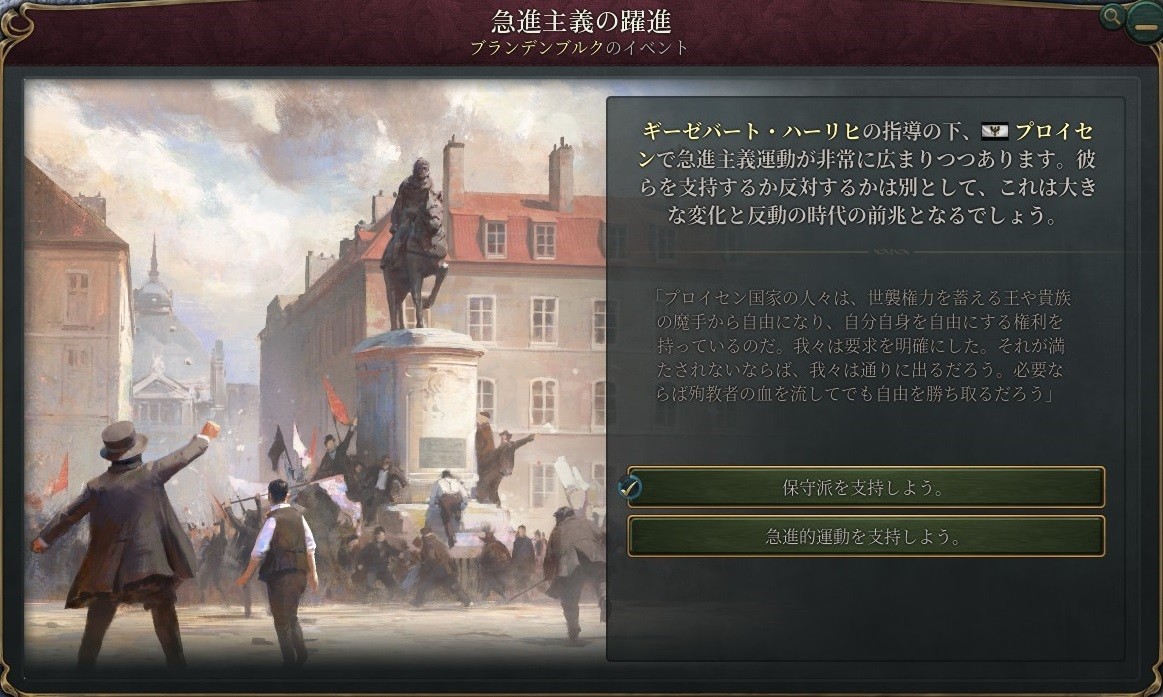Click the white event description paragraph
The image size is (1163, 697).
coord(867,174)
